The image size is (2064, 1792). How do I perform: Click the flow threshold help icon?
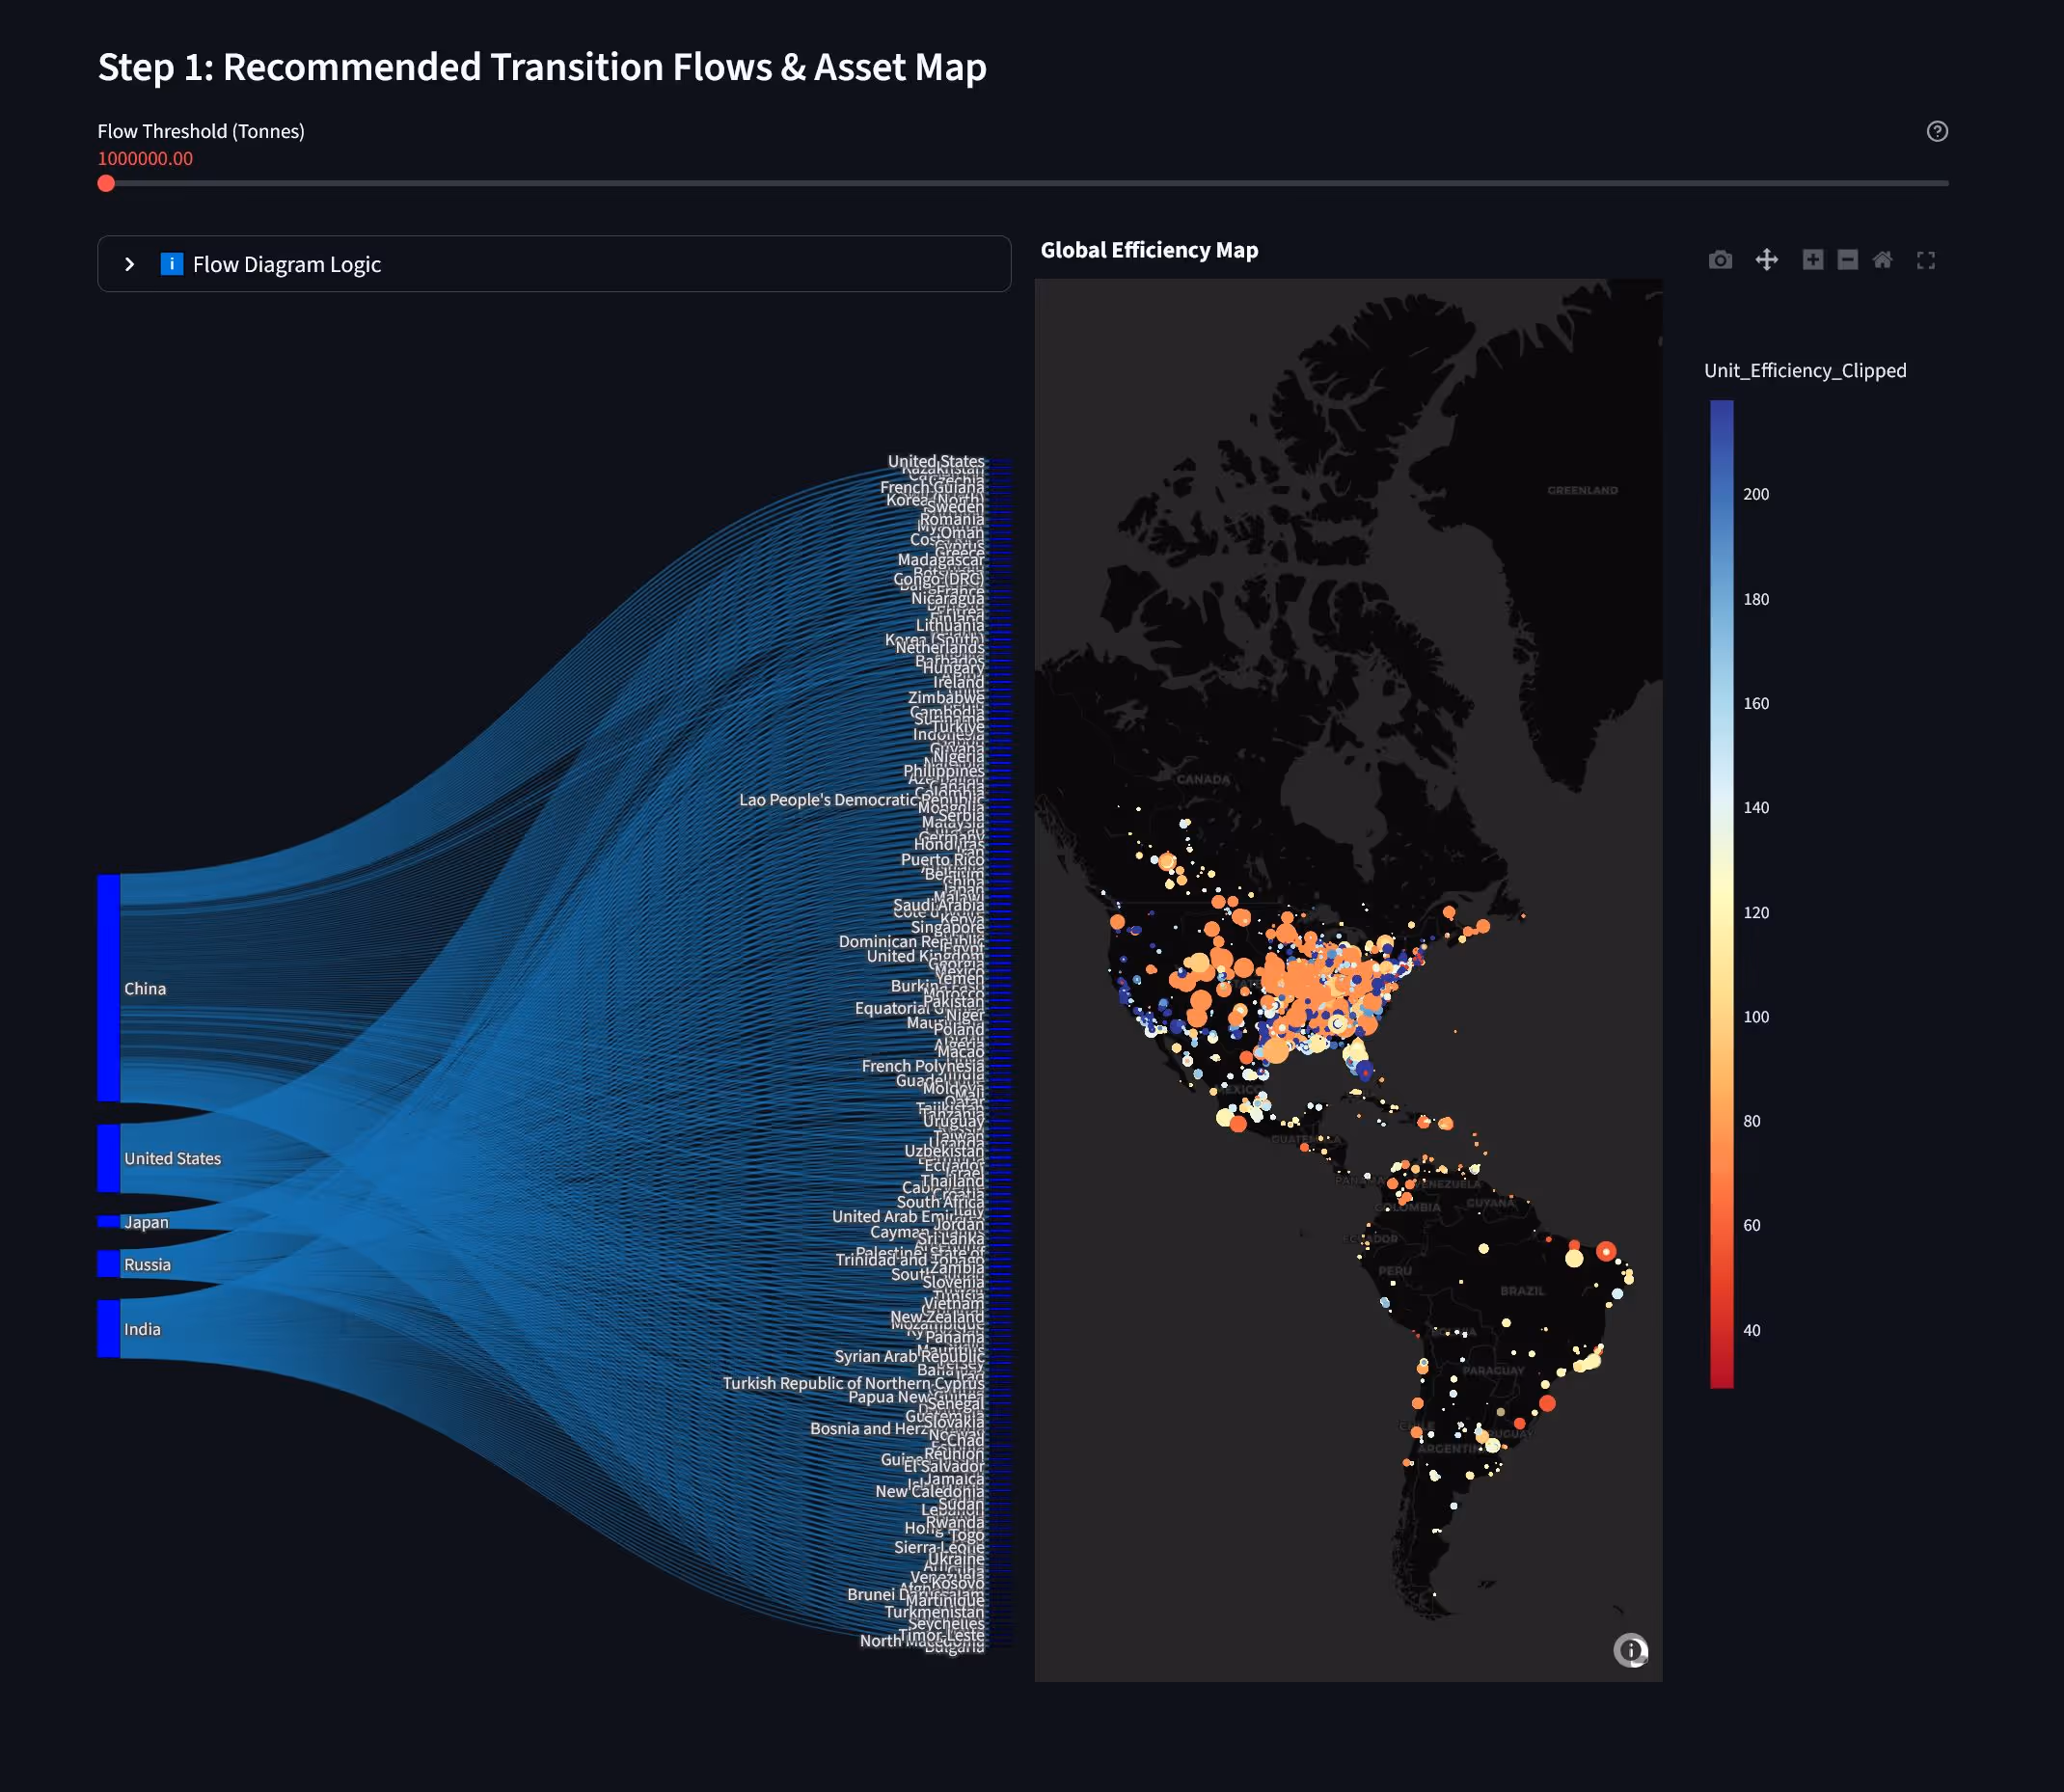coord(1937,131)
